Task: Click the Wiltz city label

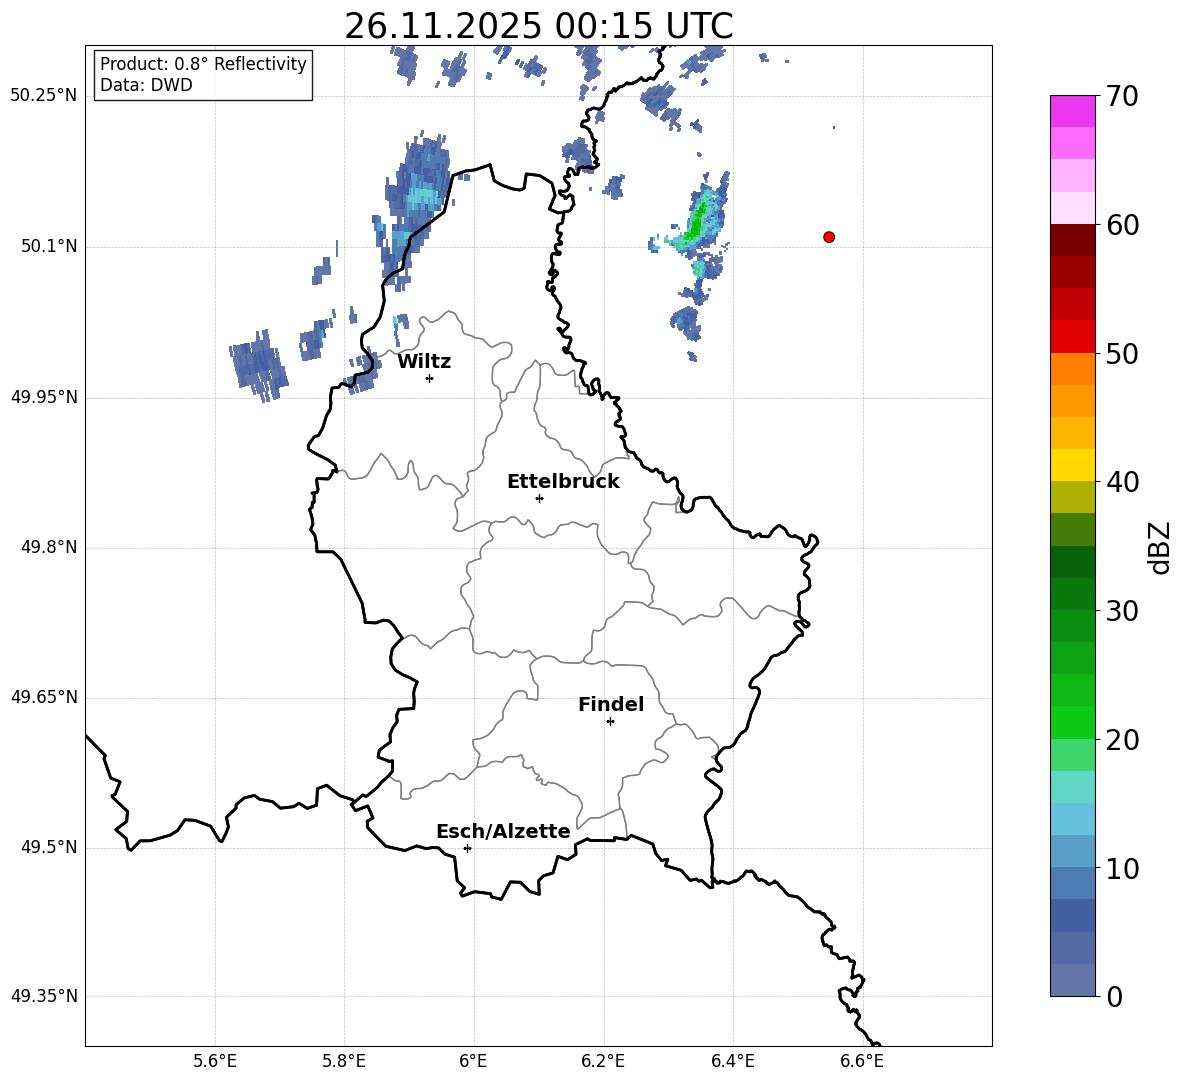Action: click(x=424, y=362)
